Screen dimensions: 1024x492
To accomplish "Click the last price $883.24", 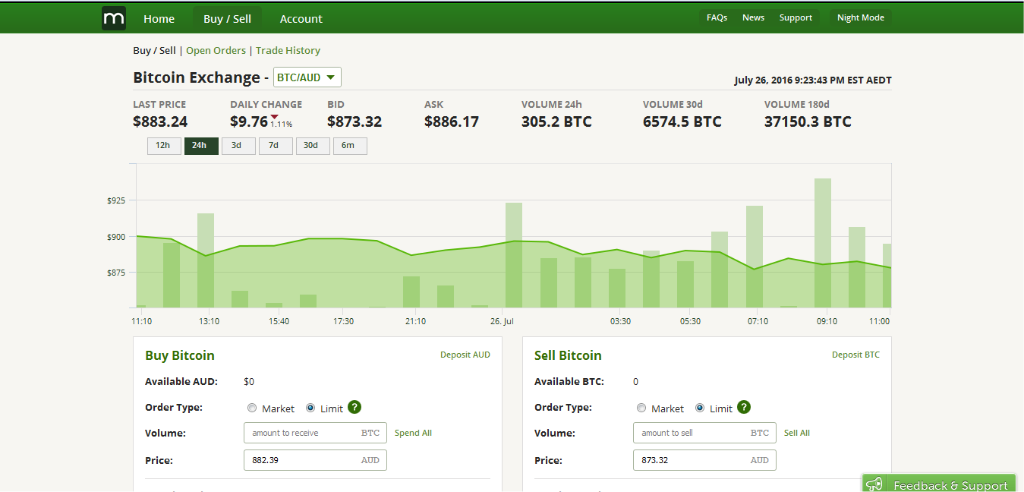I will point(160,122).
